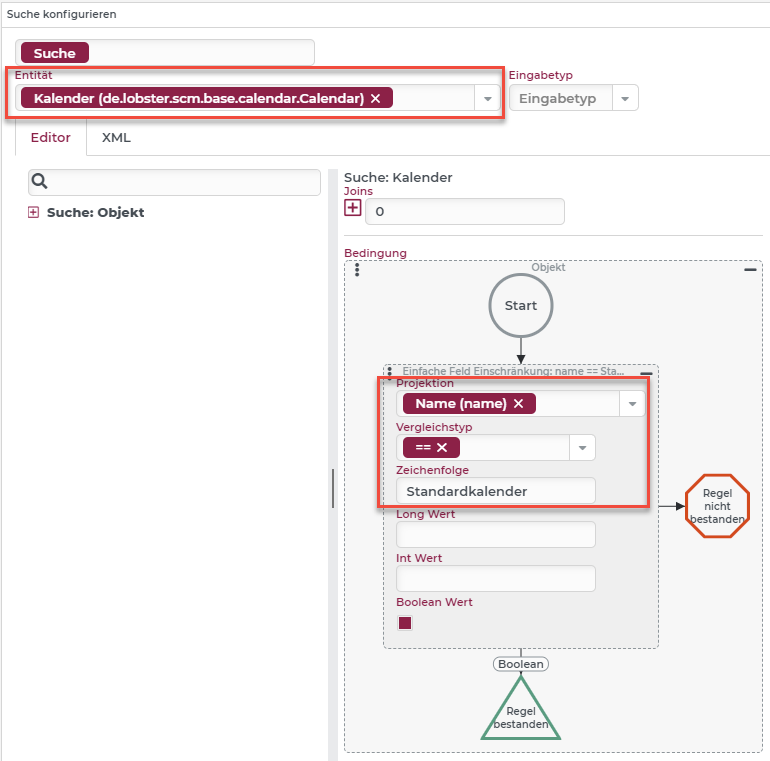Click the Regel nicht bestanden octagon

tap(717, 506)
